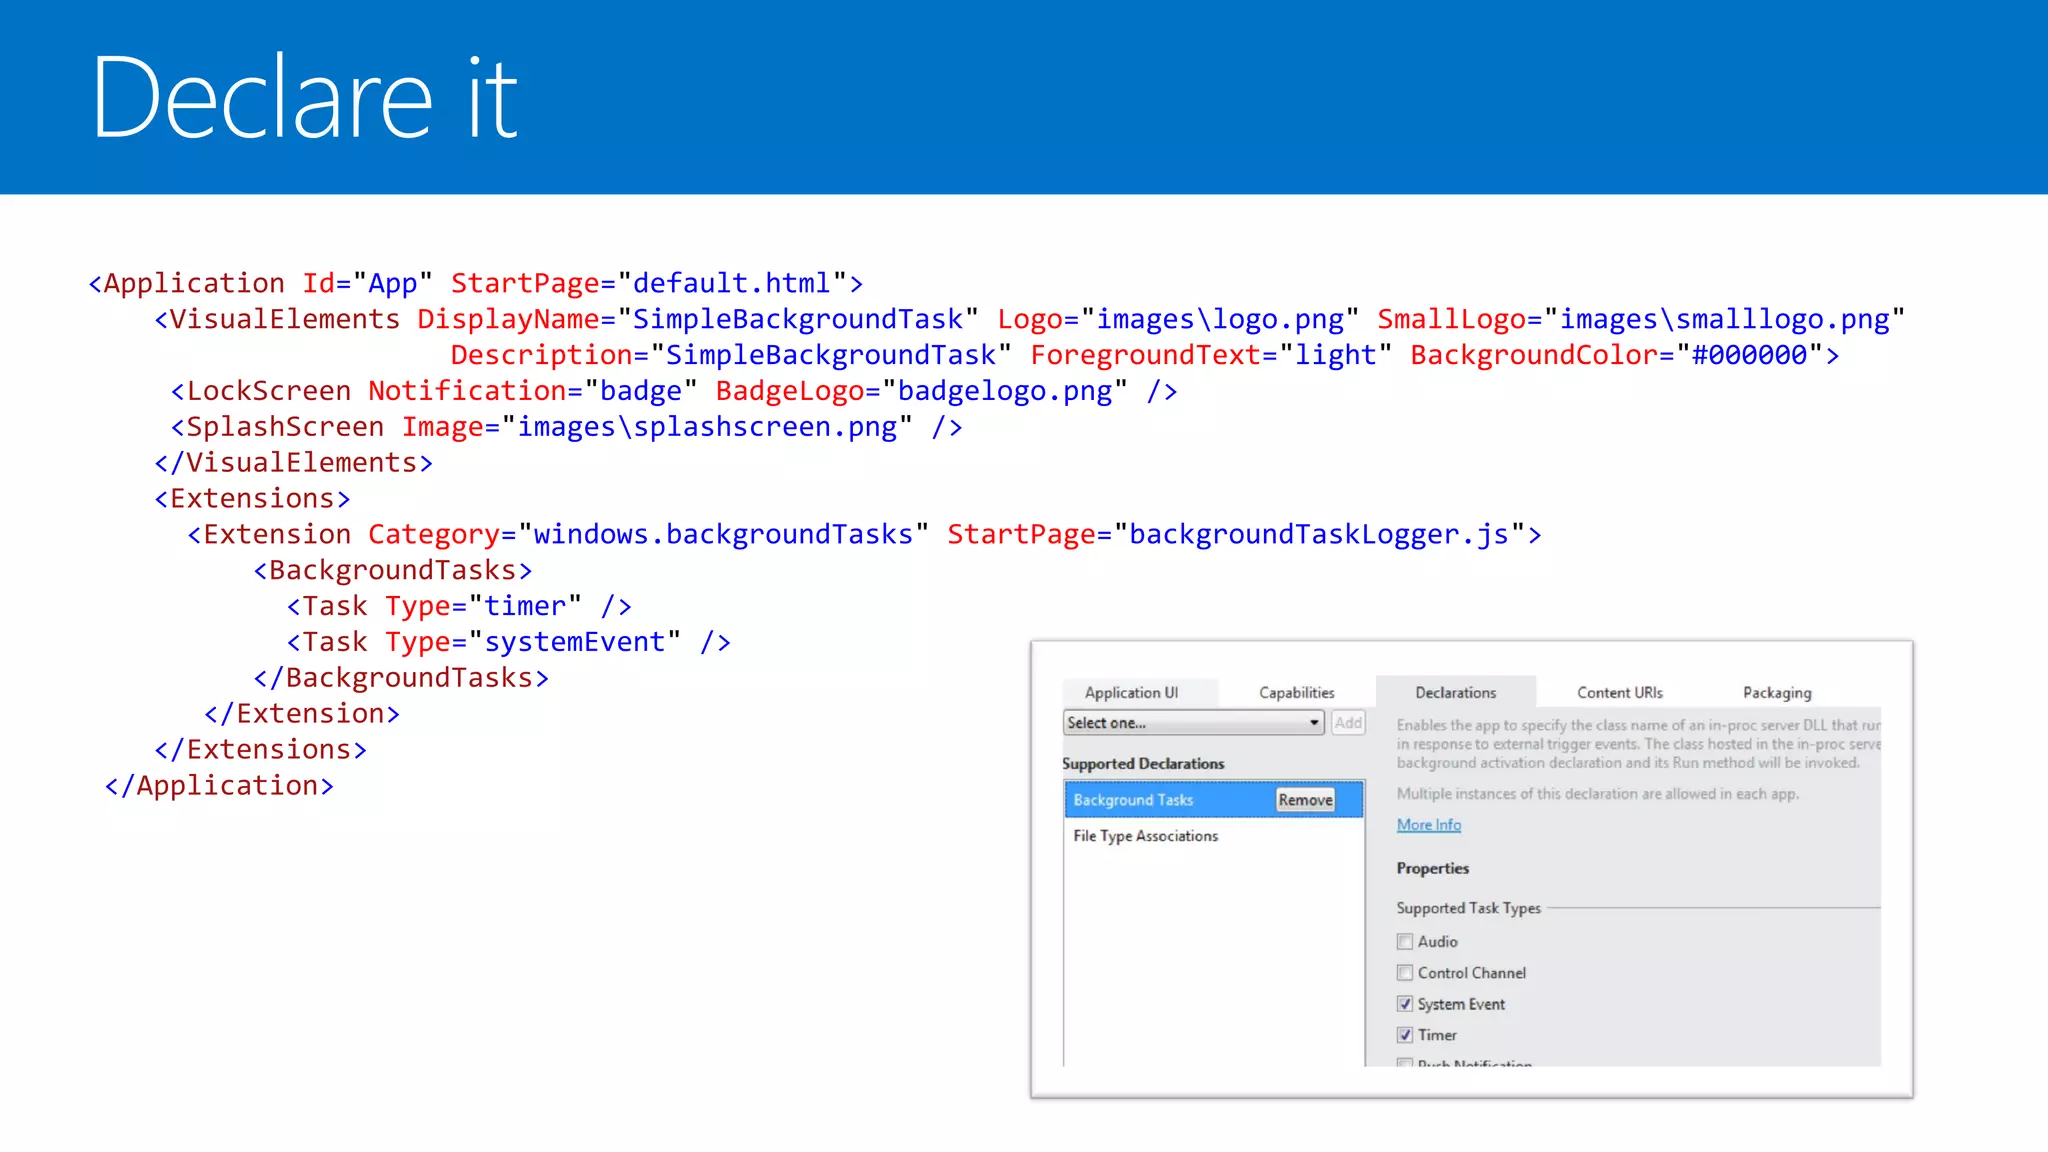Select Background Tasks in Supported Declarations
The height and width of the screenshot is (1152, 2048).
1214,800
